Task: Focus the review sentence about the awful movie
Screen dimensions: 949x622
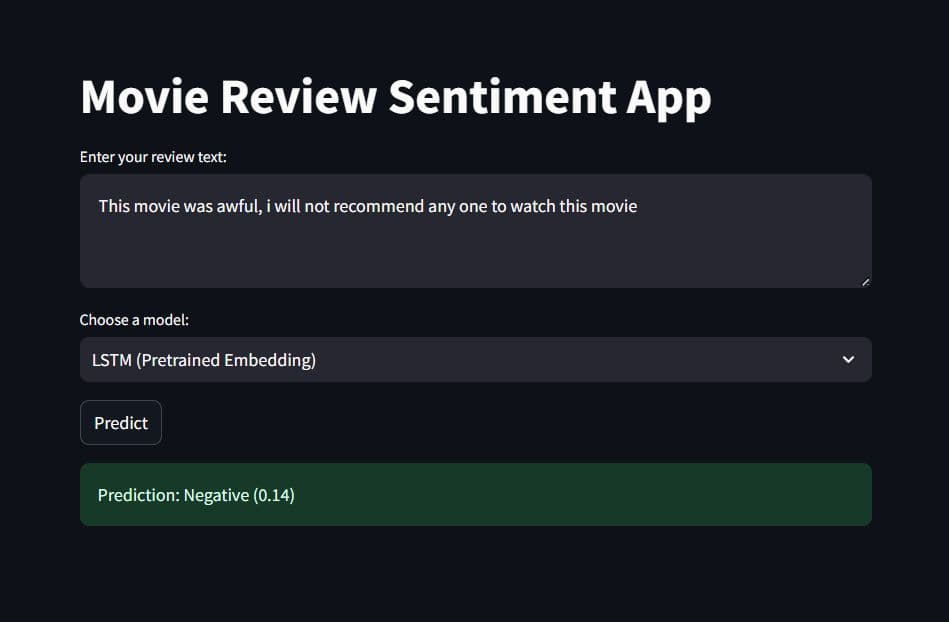Action: tap(367, 206)
